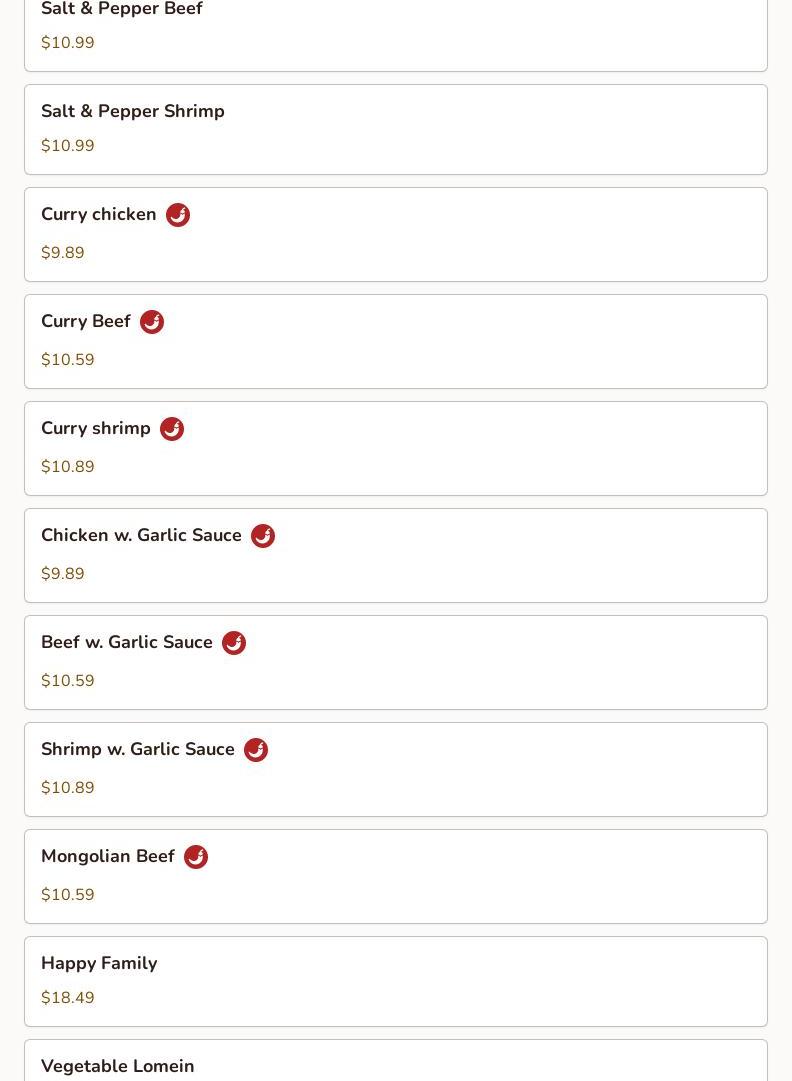This screenshot has width=792, height=1081.
Task: Click the chili icon beside Curry Beef
Action: coord(152,322)
